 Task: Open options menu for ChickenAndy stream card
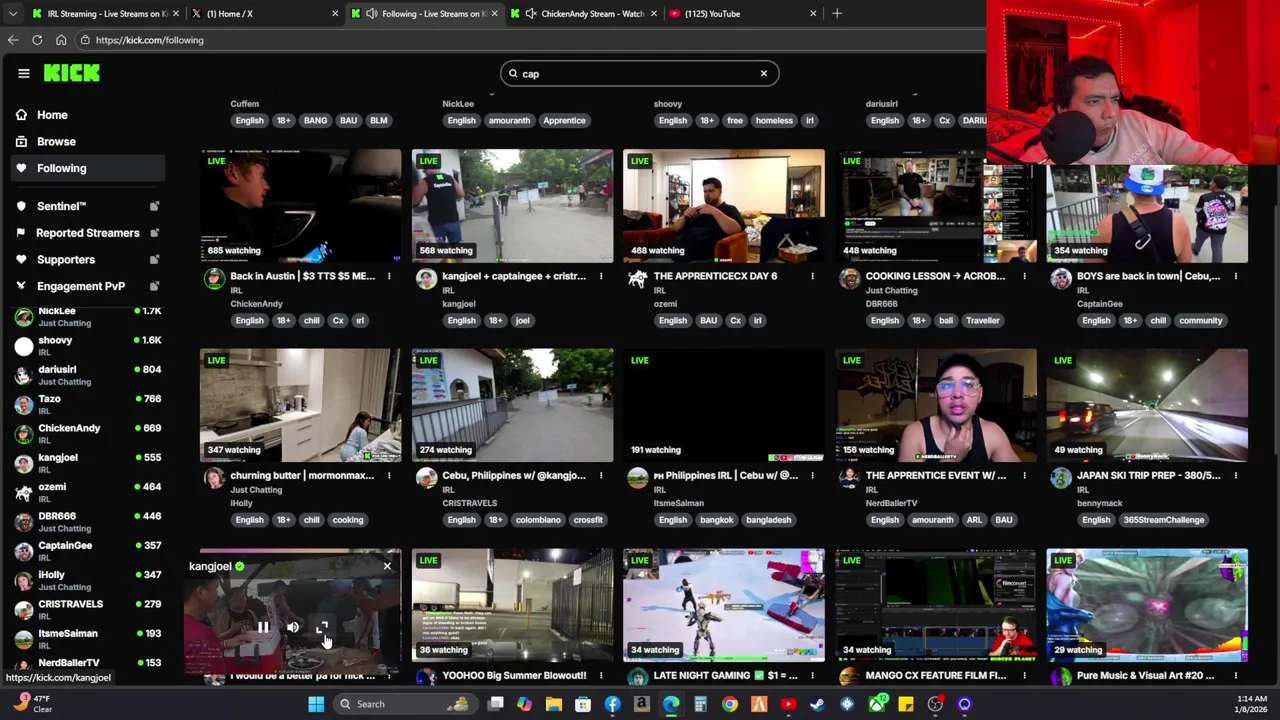[x=389, y=276]
